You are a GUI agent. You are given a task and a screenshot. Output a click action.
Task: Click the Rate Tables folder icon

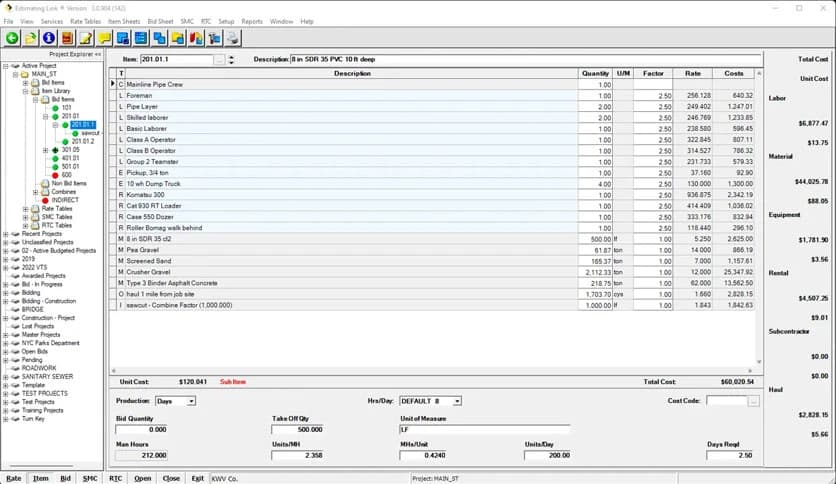point(35,209)
